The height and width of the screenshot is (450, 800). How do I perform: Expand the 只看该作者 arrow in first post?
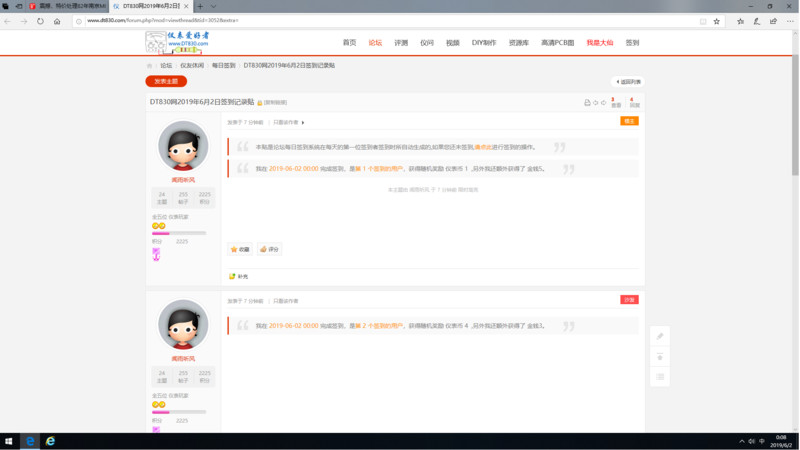click(303, 123)
